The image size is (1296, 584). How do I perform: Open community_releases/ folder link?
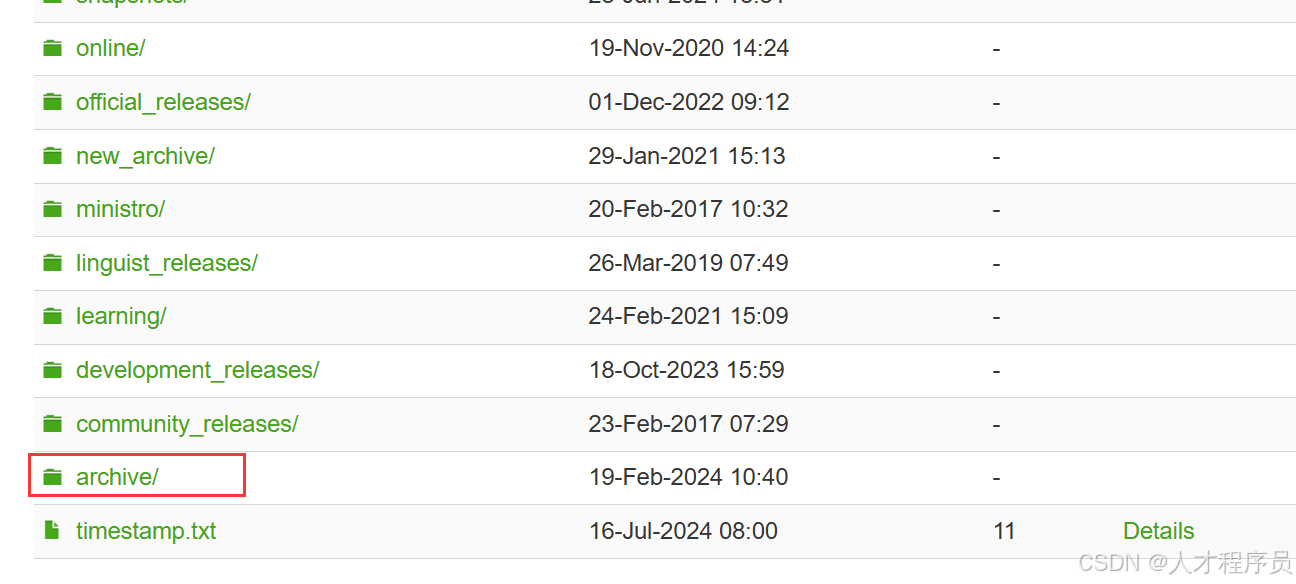tap(187, 424)
